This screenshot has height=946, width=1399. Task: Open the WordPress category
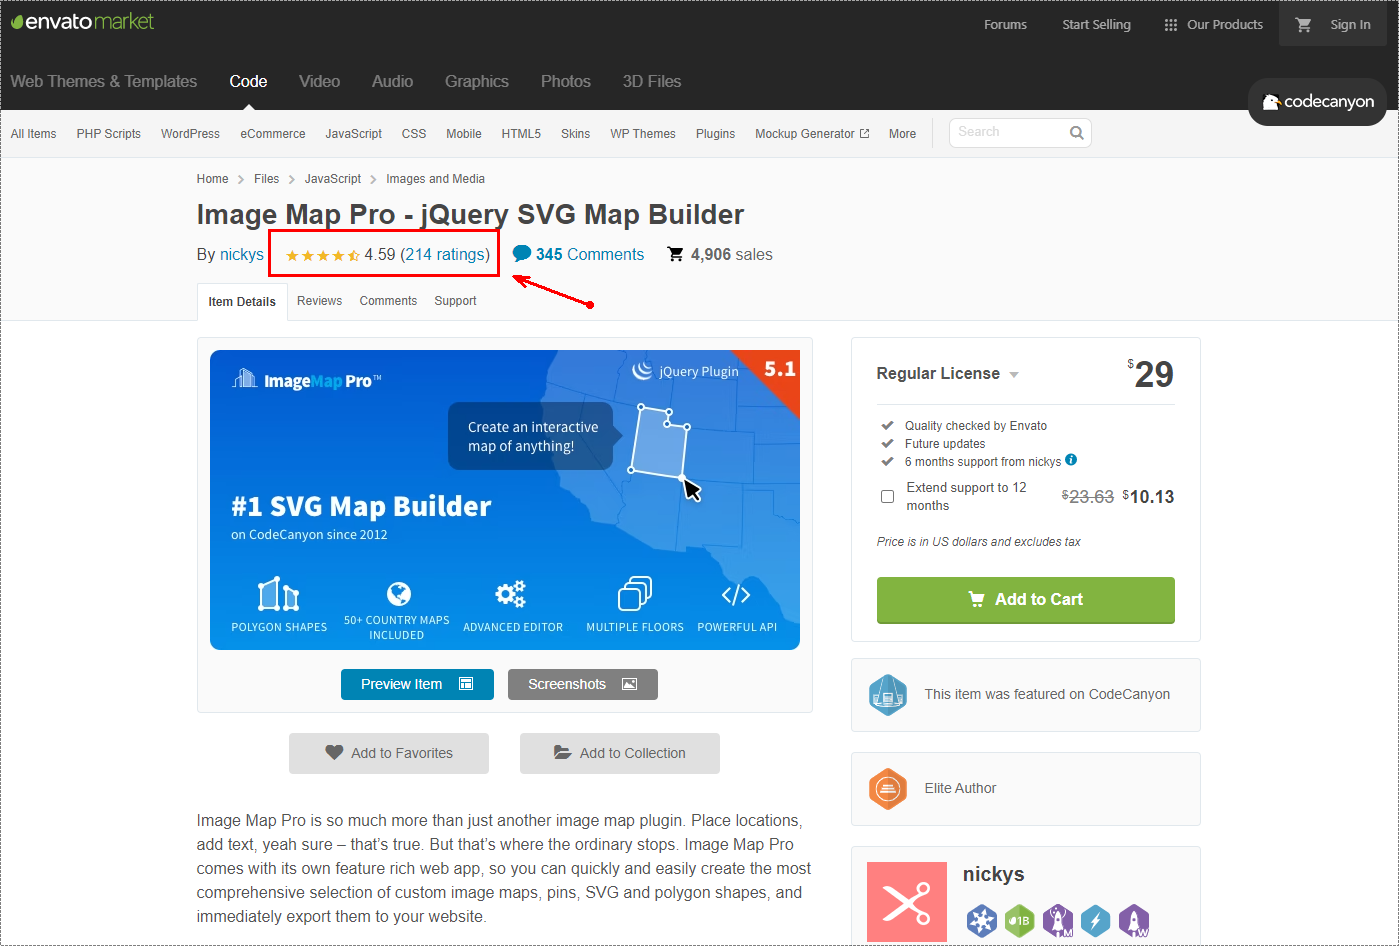190,134
